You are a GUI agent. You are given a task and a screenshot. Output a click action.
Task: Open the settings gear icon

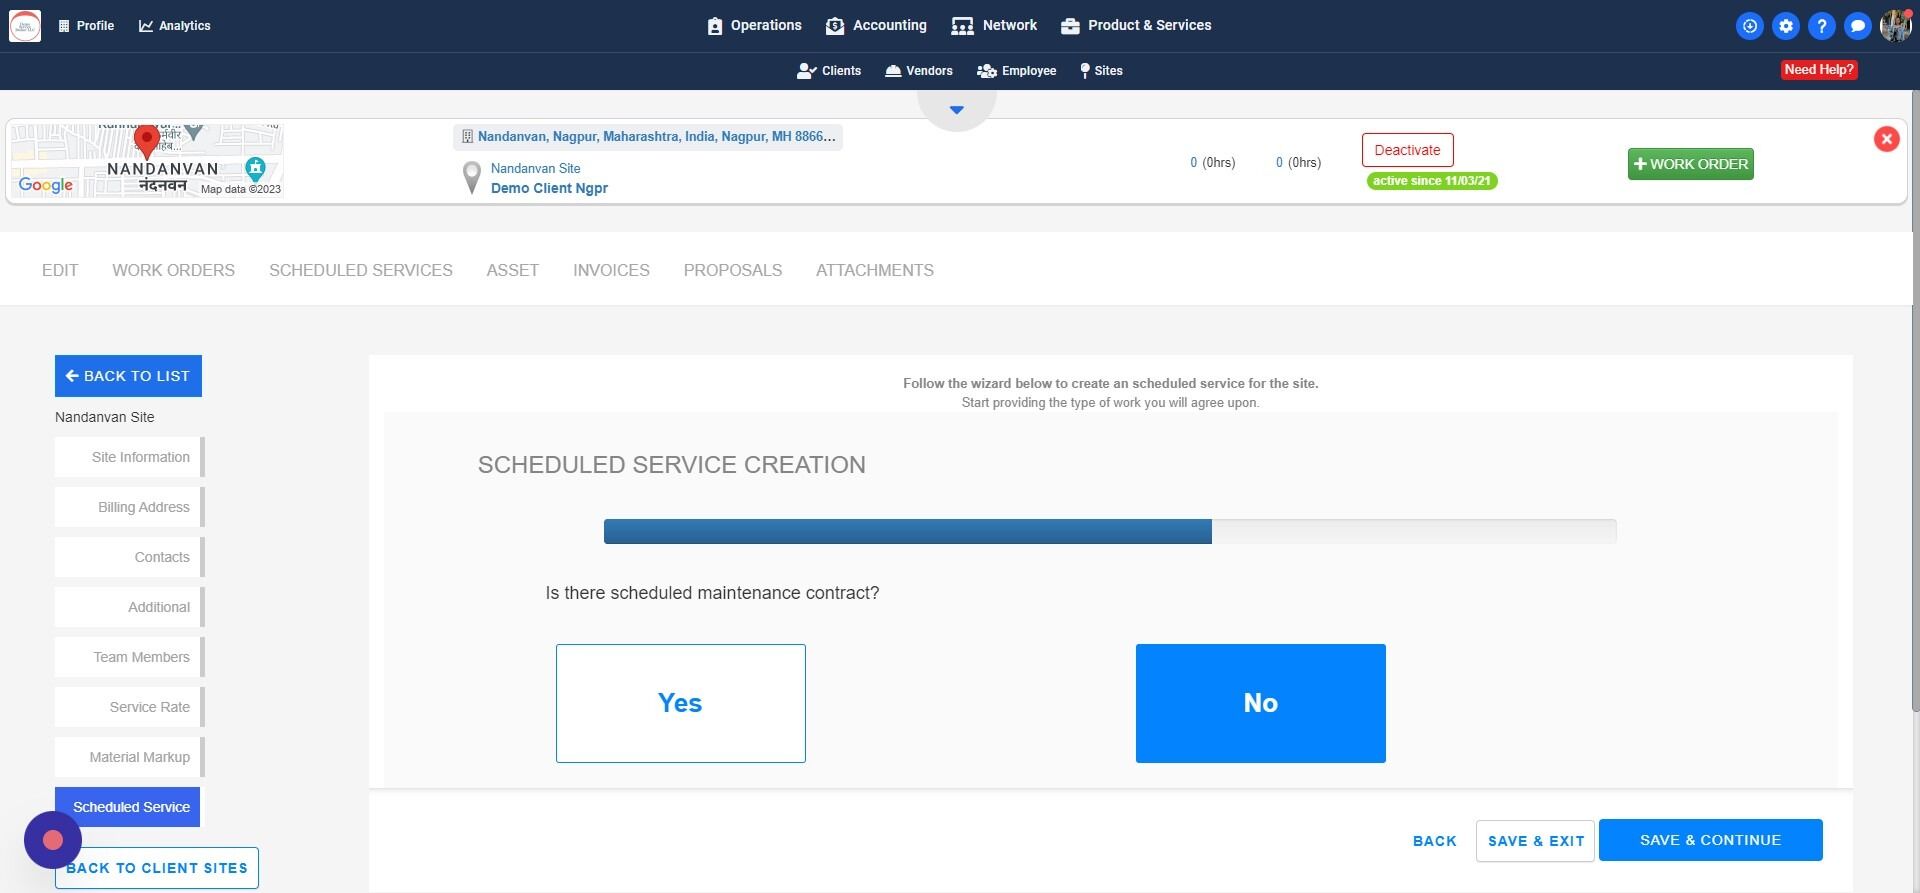pyautogui.click(x=1786, y=26)
